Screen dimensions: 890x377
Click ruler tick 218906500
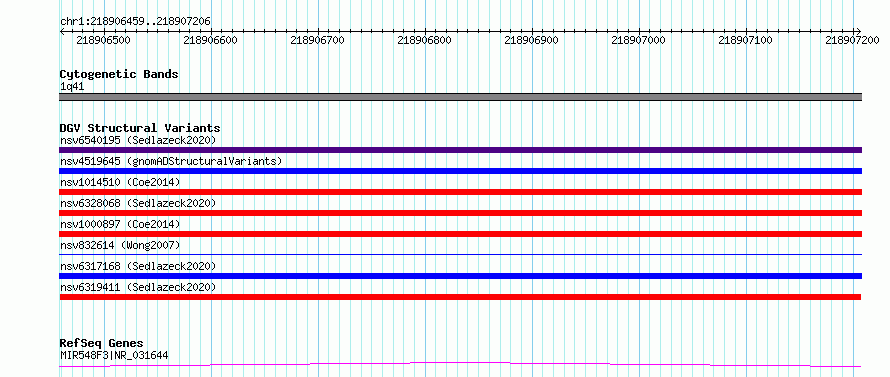103,40
